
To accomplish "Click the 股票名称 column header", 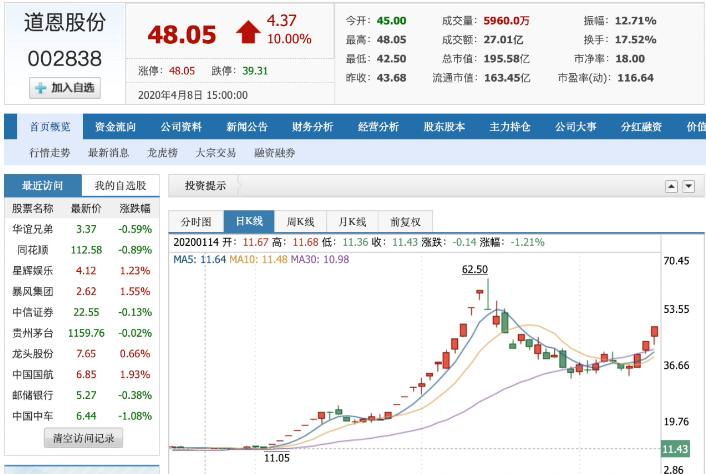I will [33, 208].
